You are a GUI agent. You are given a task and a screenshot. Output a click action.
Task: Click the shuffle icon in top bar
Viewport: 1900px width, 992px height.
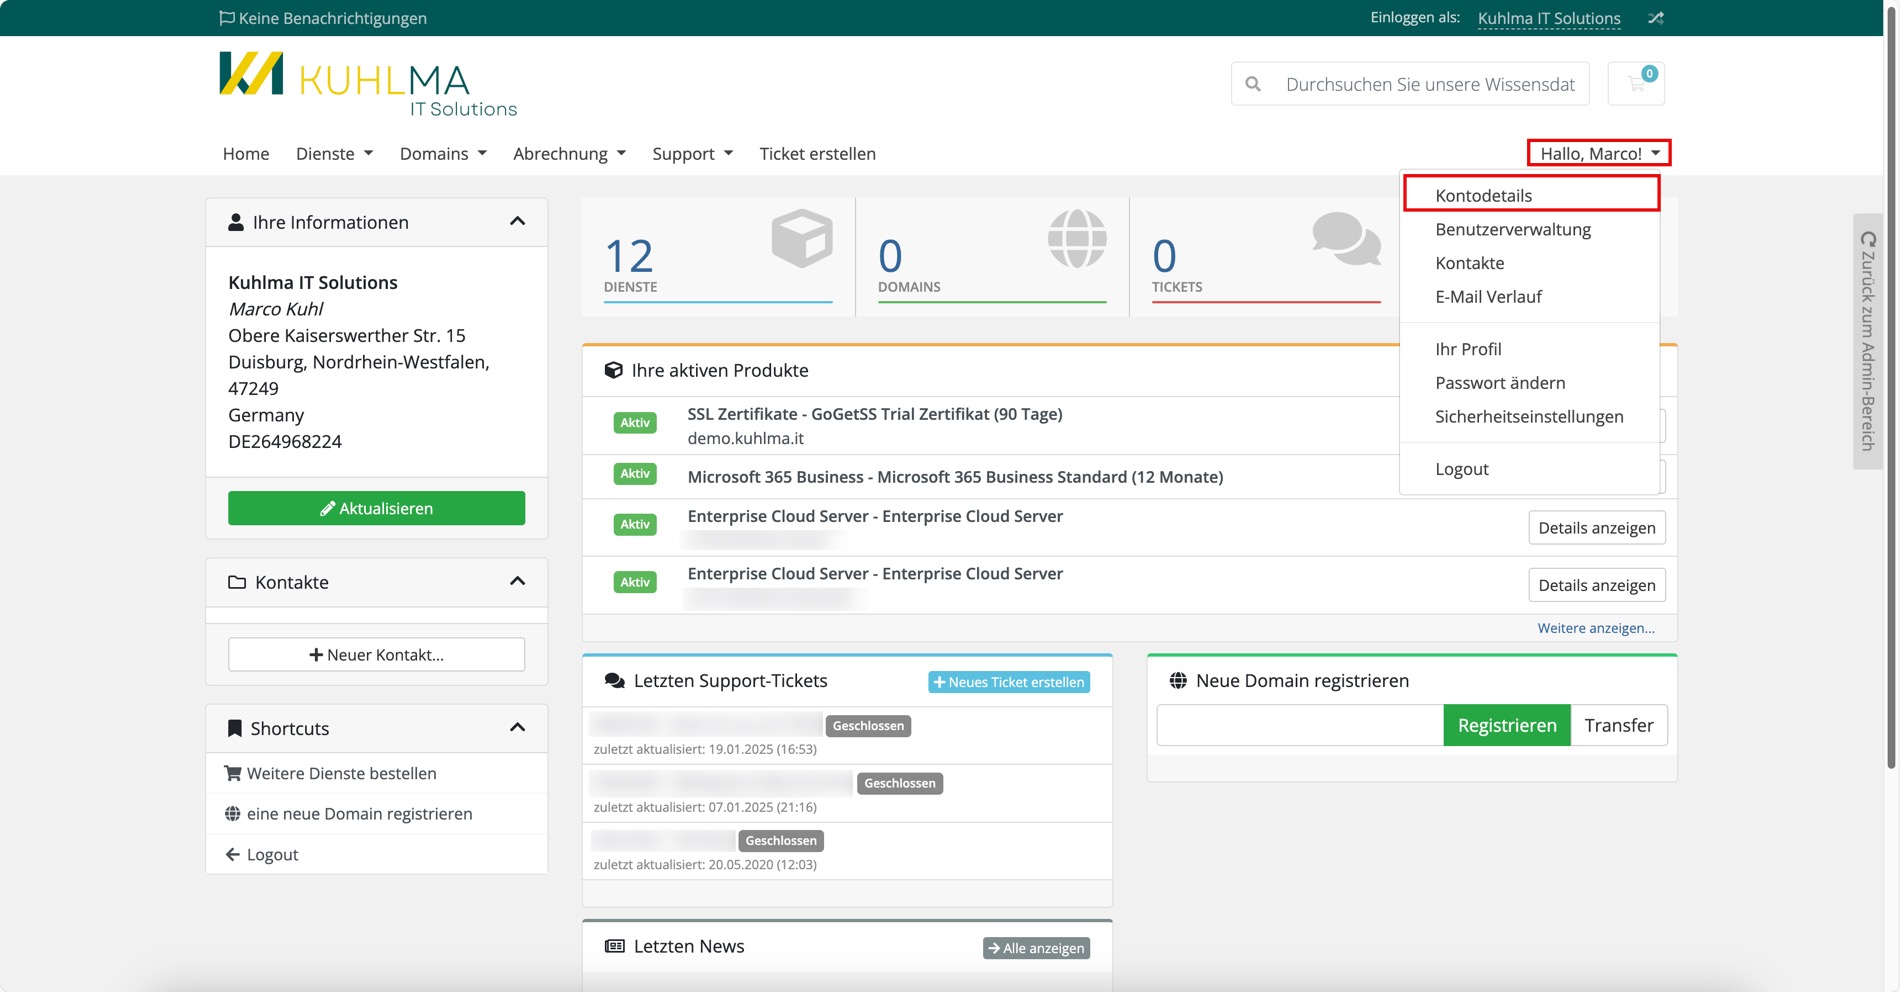(1656, 18)
